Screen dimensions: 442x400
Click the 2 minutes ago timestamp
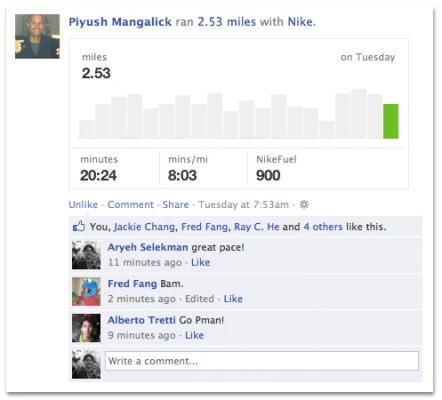[x=142, y=299]
